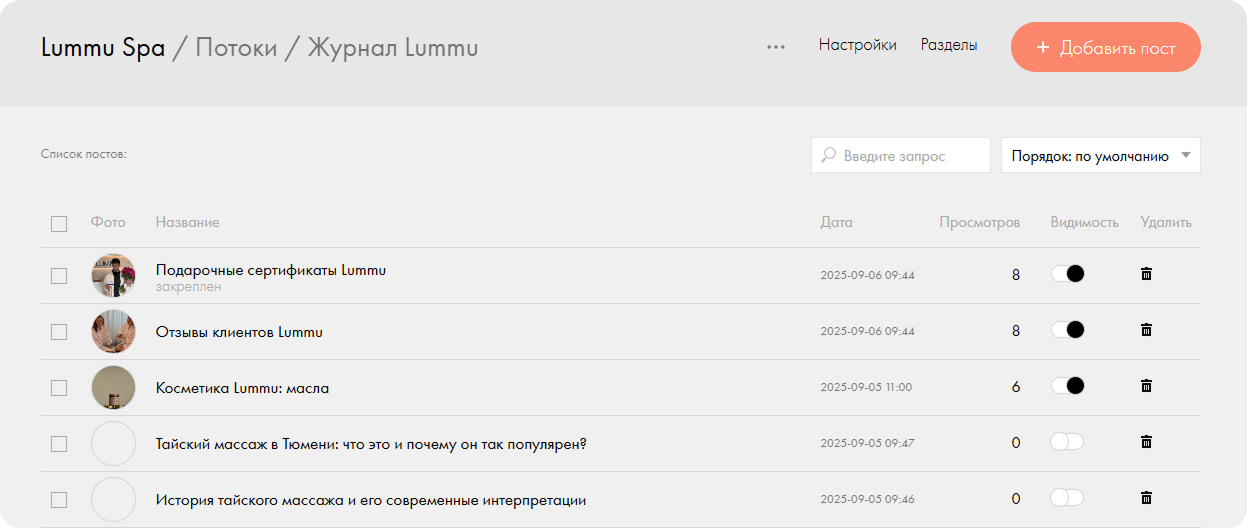Delete the Подарочные сертификаты Lummu post
The height and width of the screenshot is (528, 1247).
click(x=1146, y=274)
